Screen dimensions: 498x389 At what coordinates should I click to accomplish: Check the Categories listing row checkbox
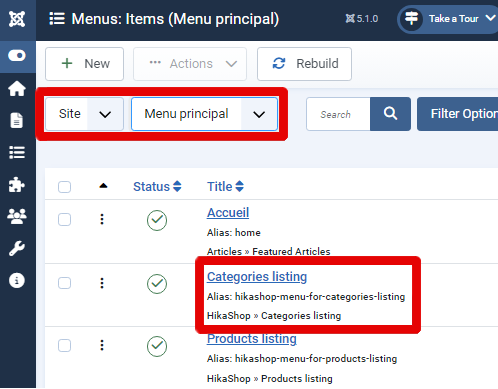[64, 283]
